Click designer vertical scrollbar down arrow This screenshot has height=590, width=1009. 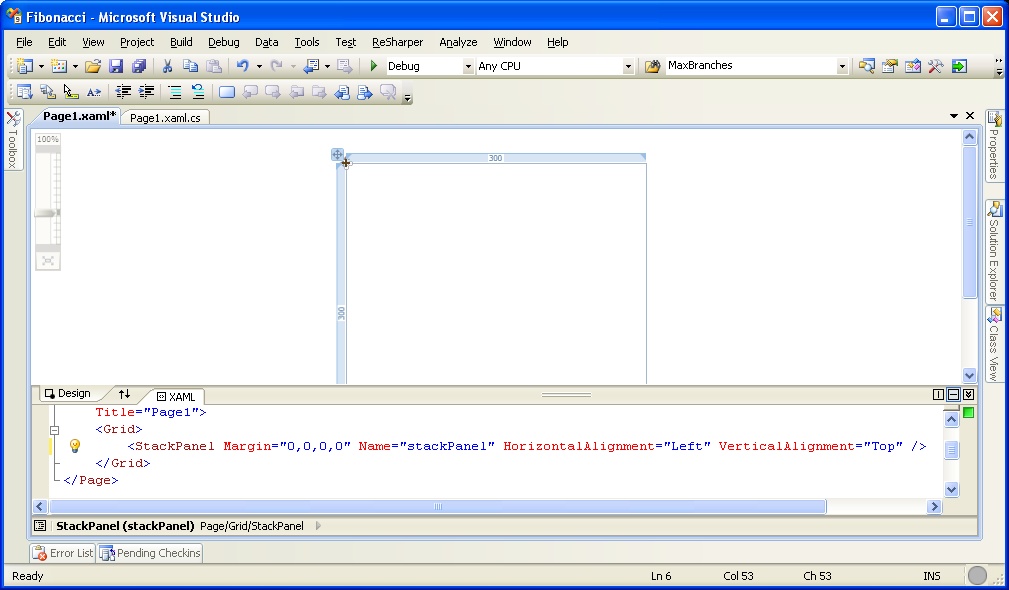coord(969,375)
